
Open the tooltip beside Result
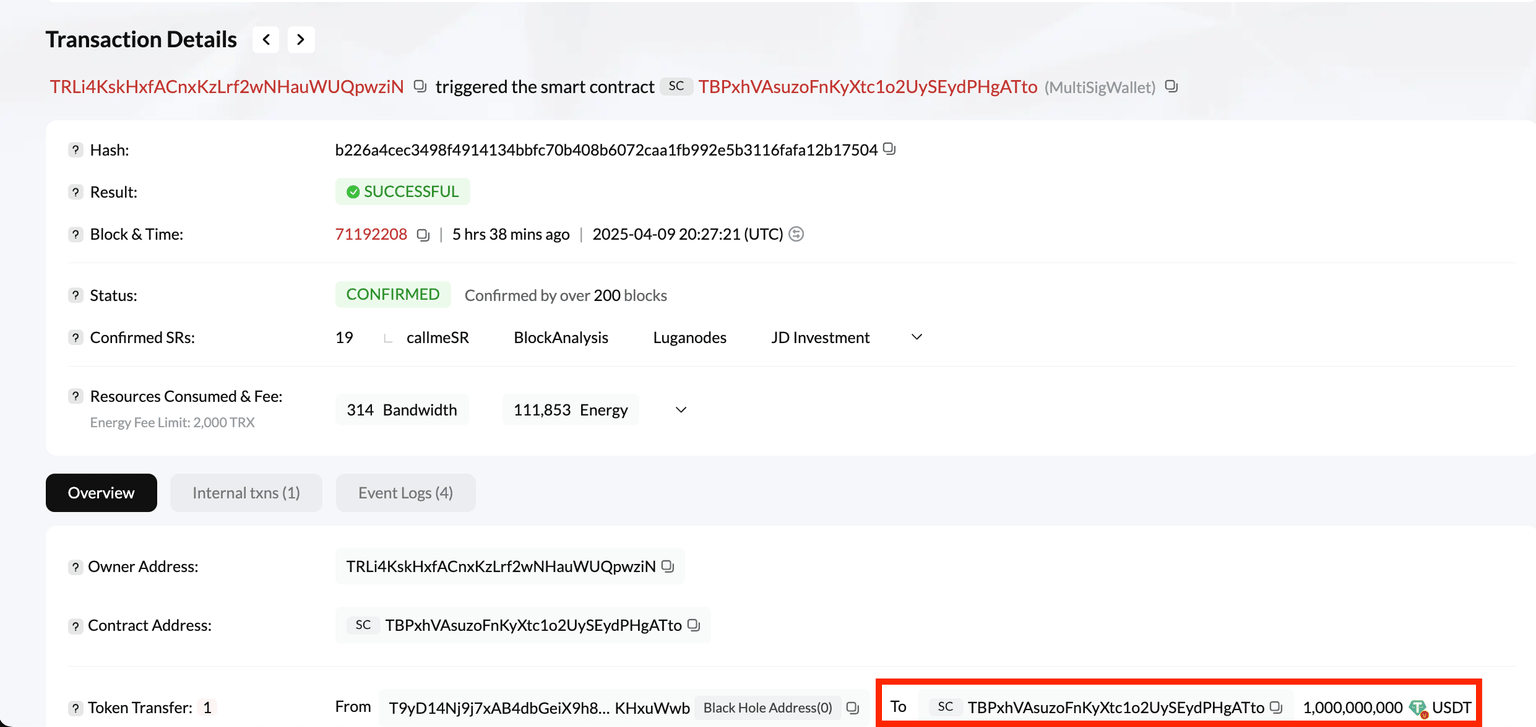point(75,191)
